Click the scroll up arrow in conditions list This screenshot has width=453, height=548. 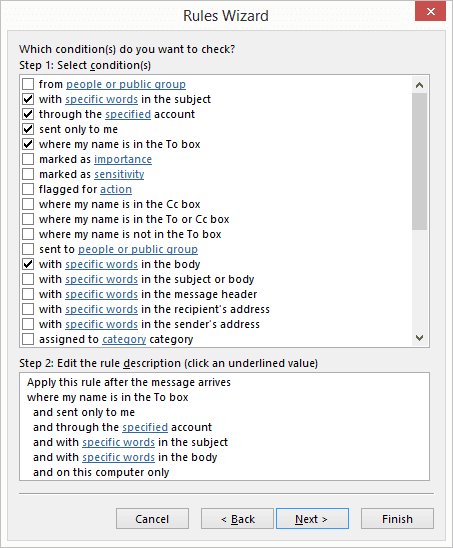[419, 85]
